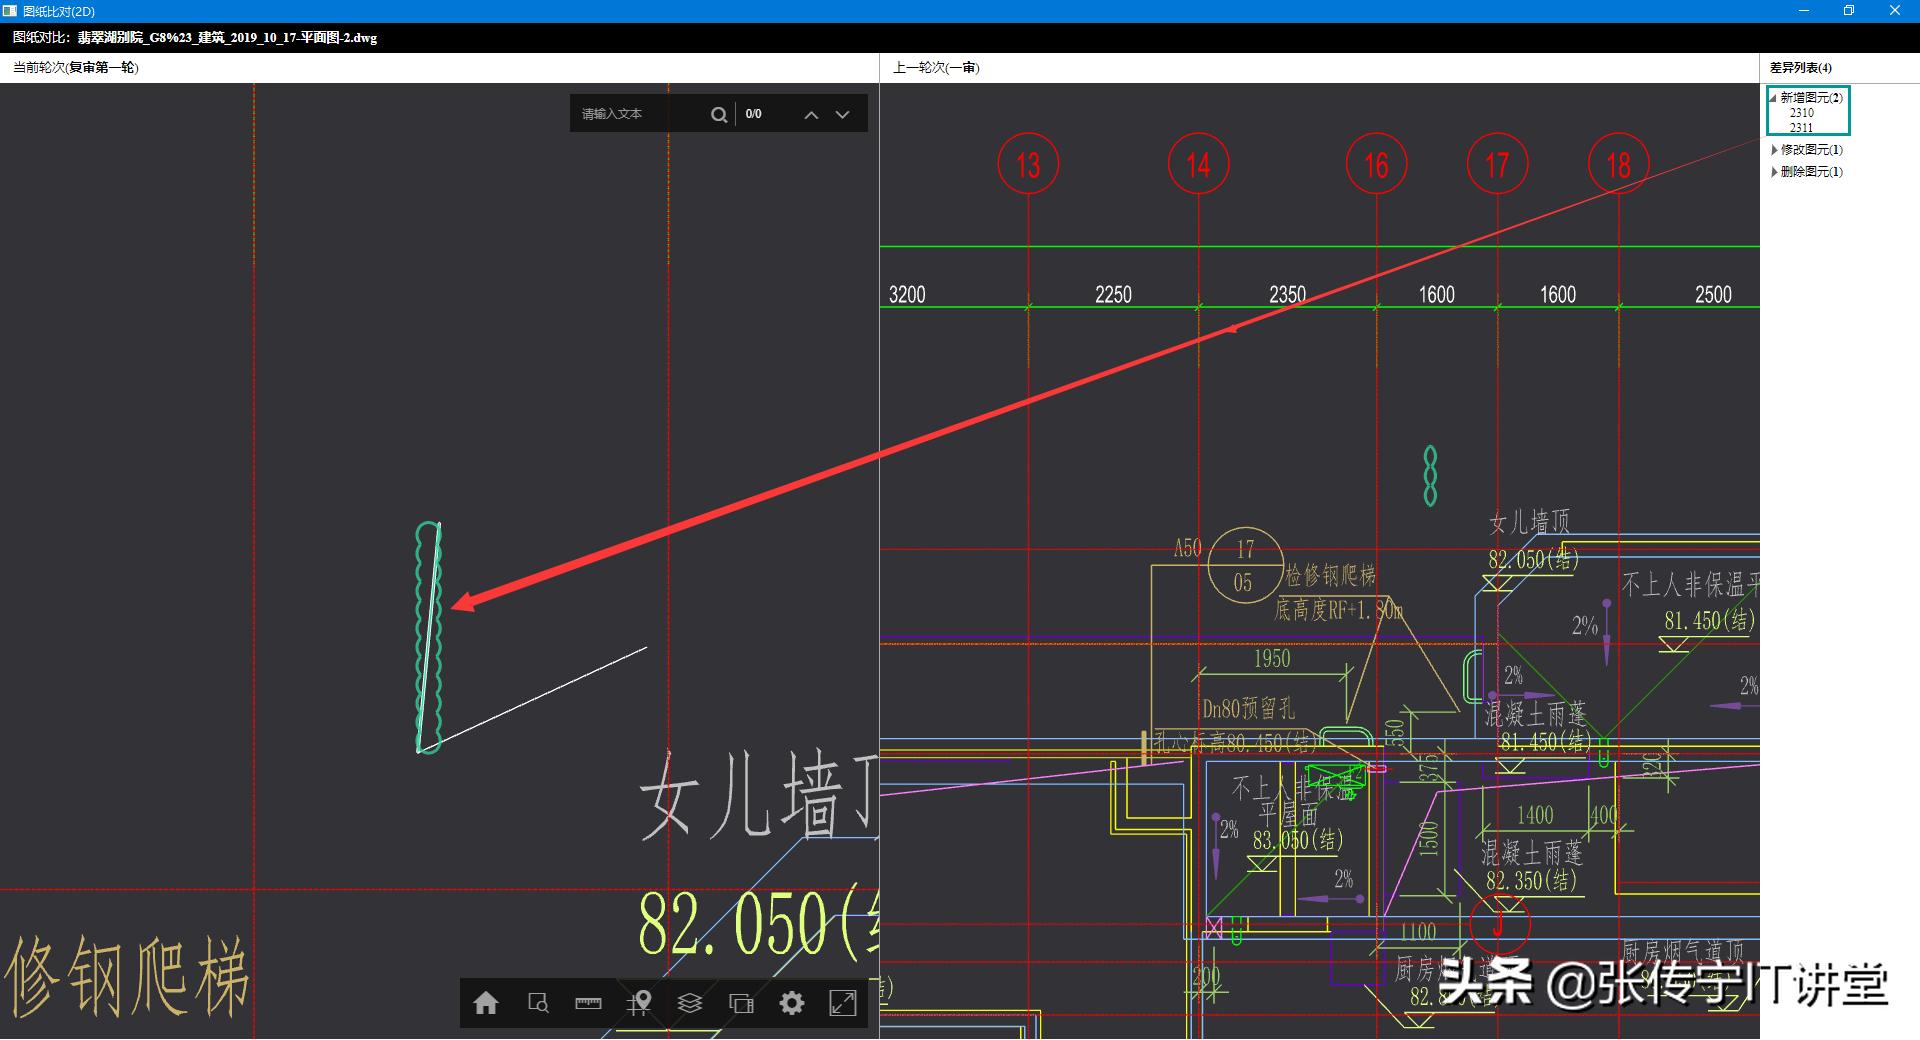This screenshot has width=1920, height=1040.
Task: Select difference item 2310
Action: click(x=1800, y=113)
